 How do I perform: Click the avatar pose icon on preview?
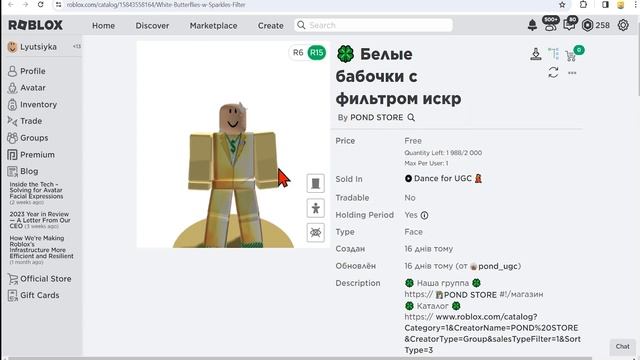[x=316, y=208]
